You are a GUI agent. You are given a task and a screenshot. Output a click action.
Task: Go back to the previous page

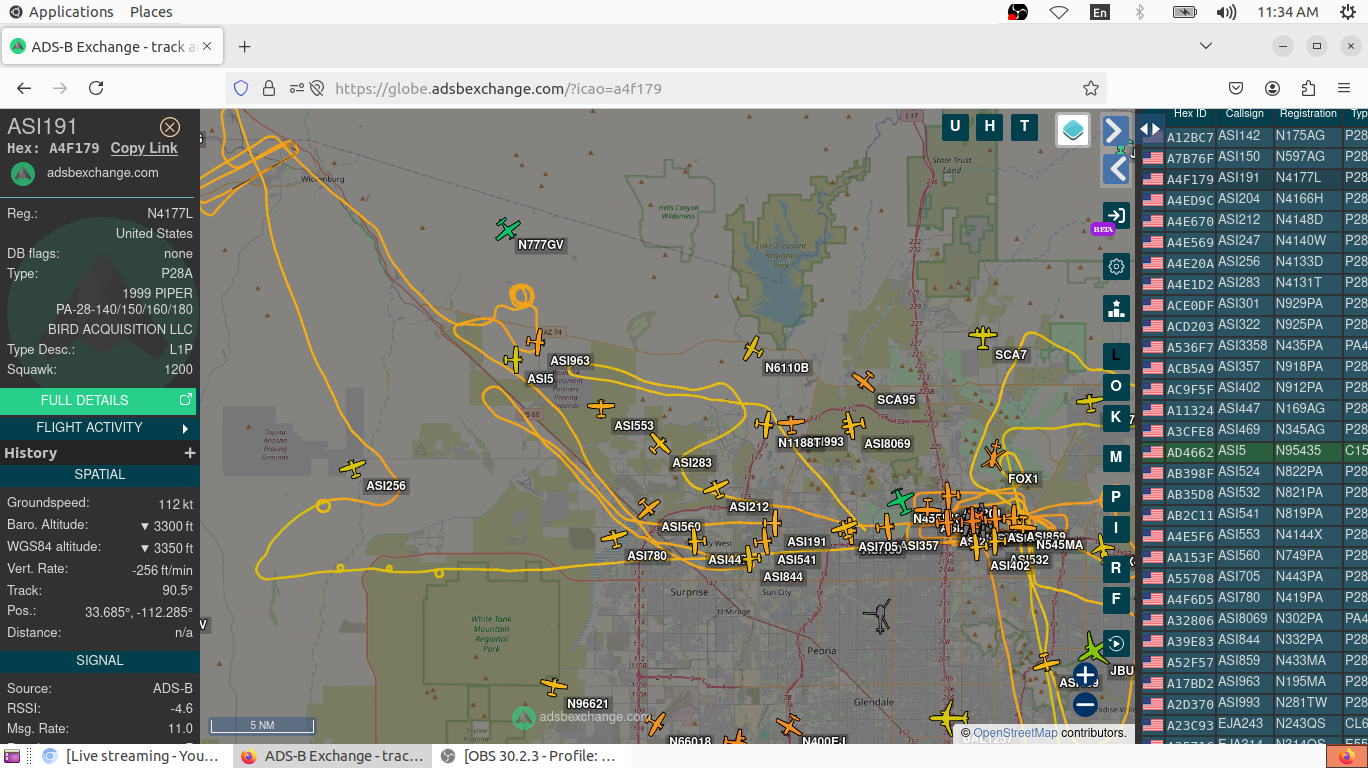point(24,88)
